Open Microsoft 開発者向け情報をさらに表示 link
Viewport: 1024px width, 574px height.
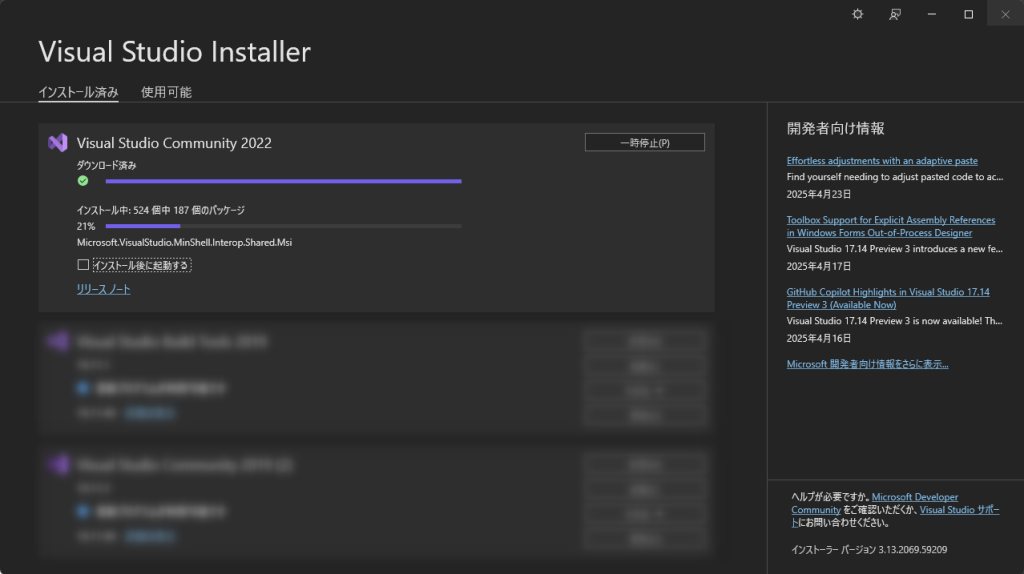pyautogui.click(x=867, y=364)
